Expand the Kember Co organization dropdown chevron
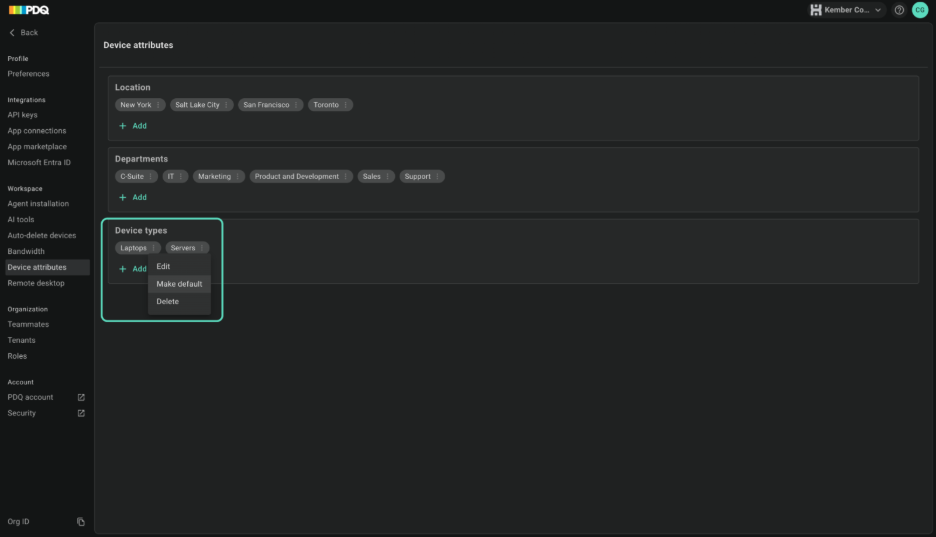 (878, 10)
